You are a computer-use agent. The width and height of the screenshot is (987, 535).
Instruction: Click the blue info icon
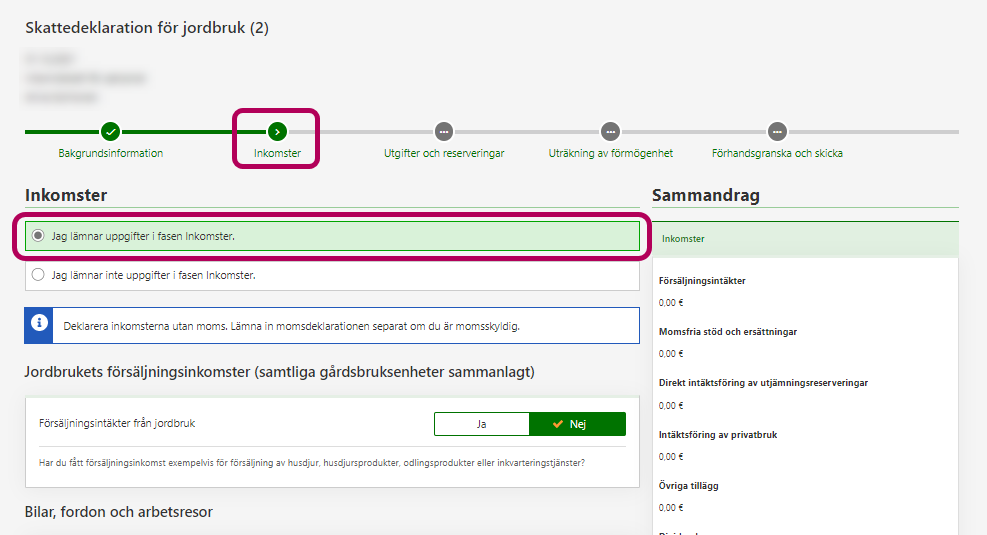[39, 324]
